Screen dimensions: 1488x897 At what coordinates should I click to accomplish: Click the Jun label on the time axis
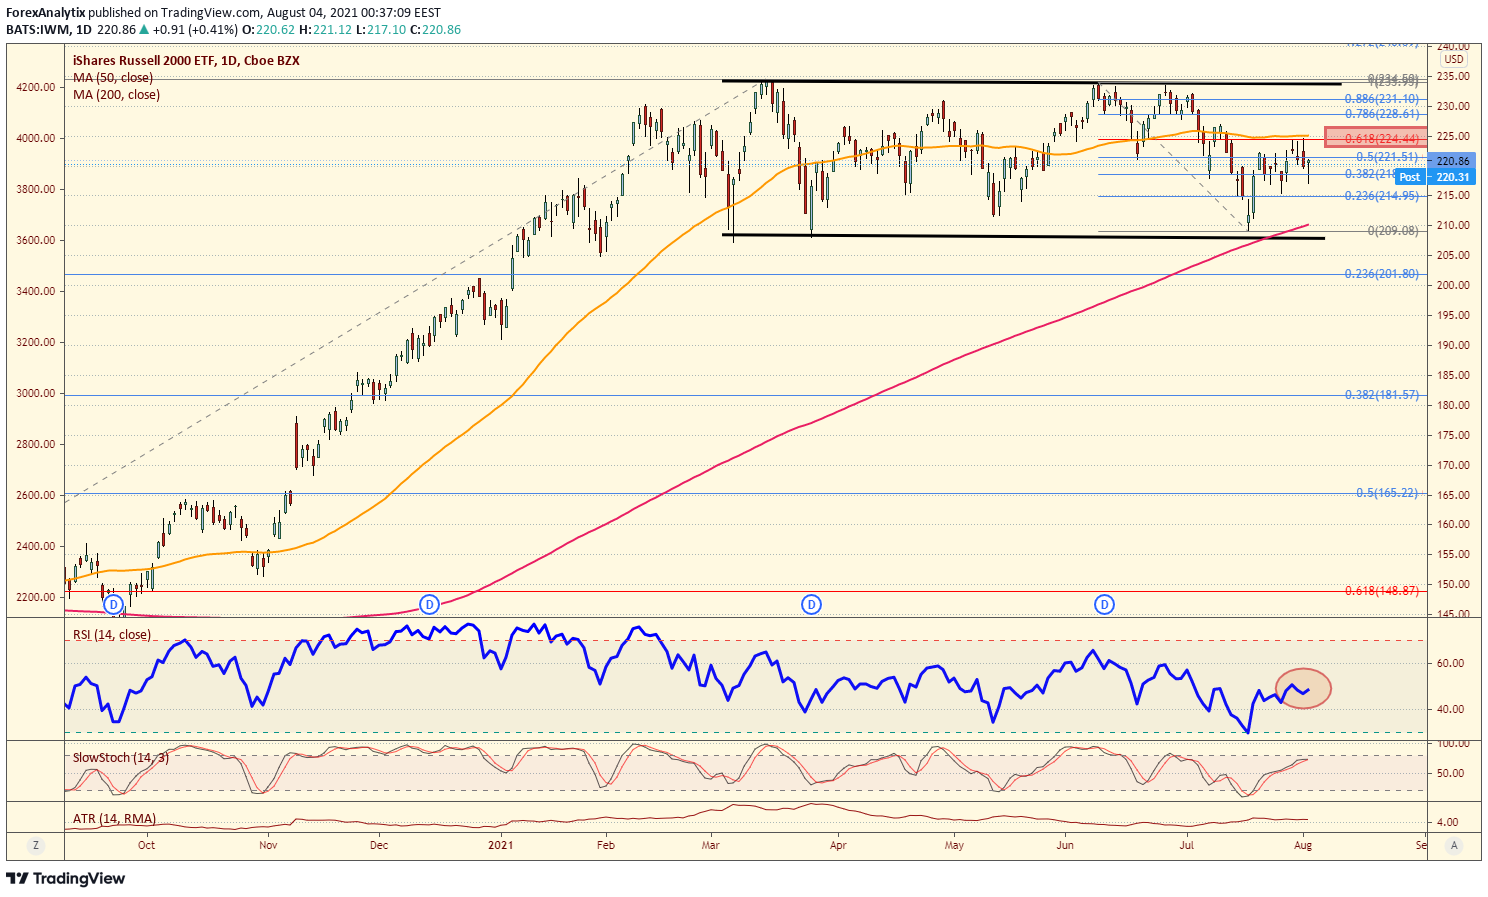pos(1065,845)
